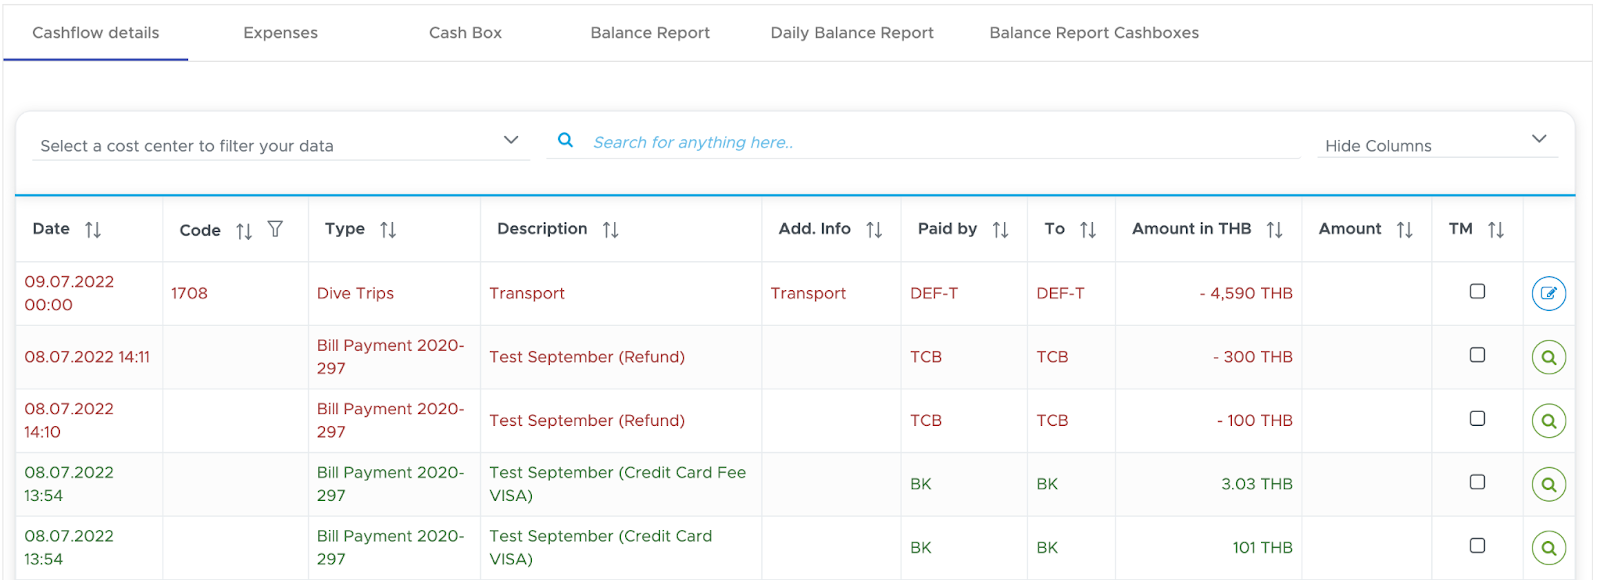
Task: Click the '- 4,590 THB' amount
Action: [x=1246, y=293]
